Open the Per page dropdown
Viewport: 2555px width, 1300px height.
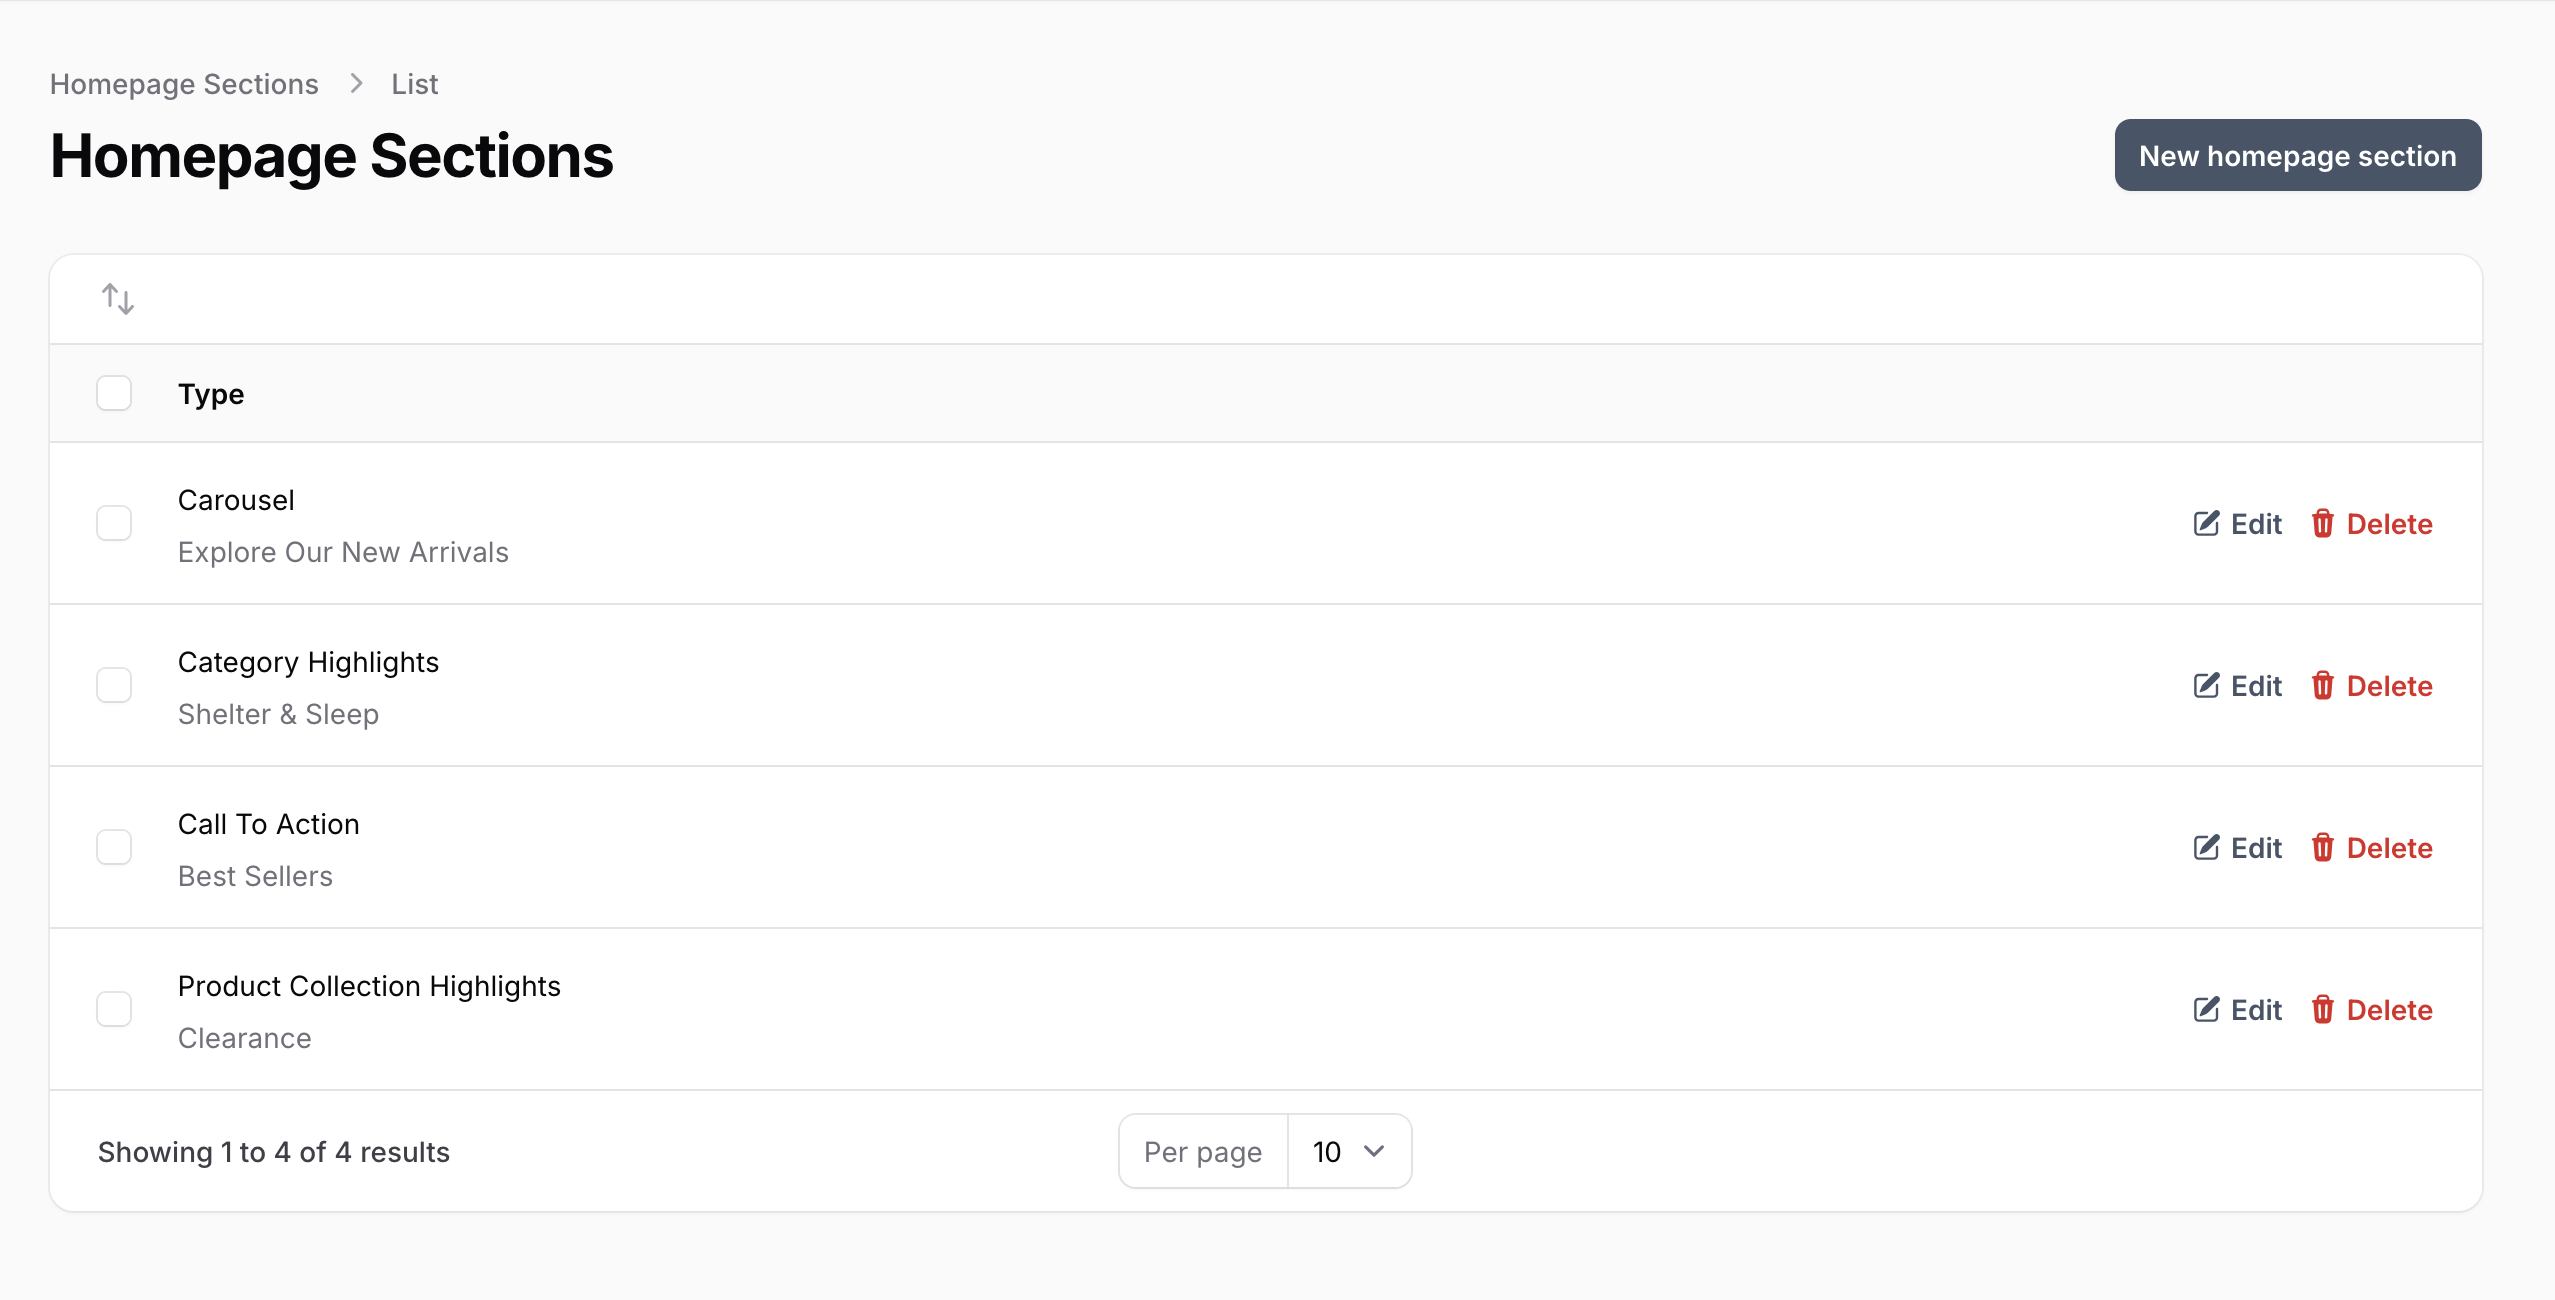coord(1348,1152)
